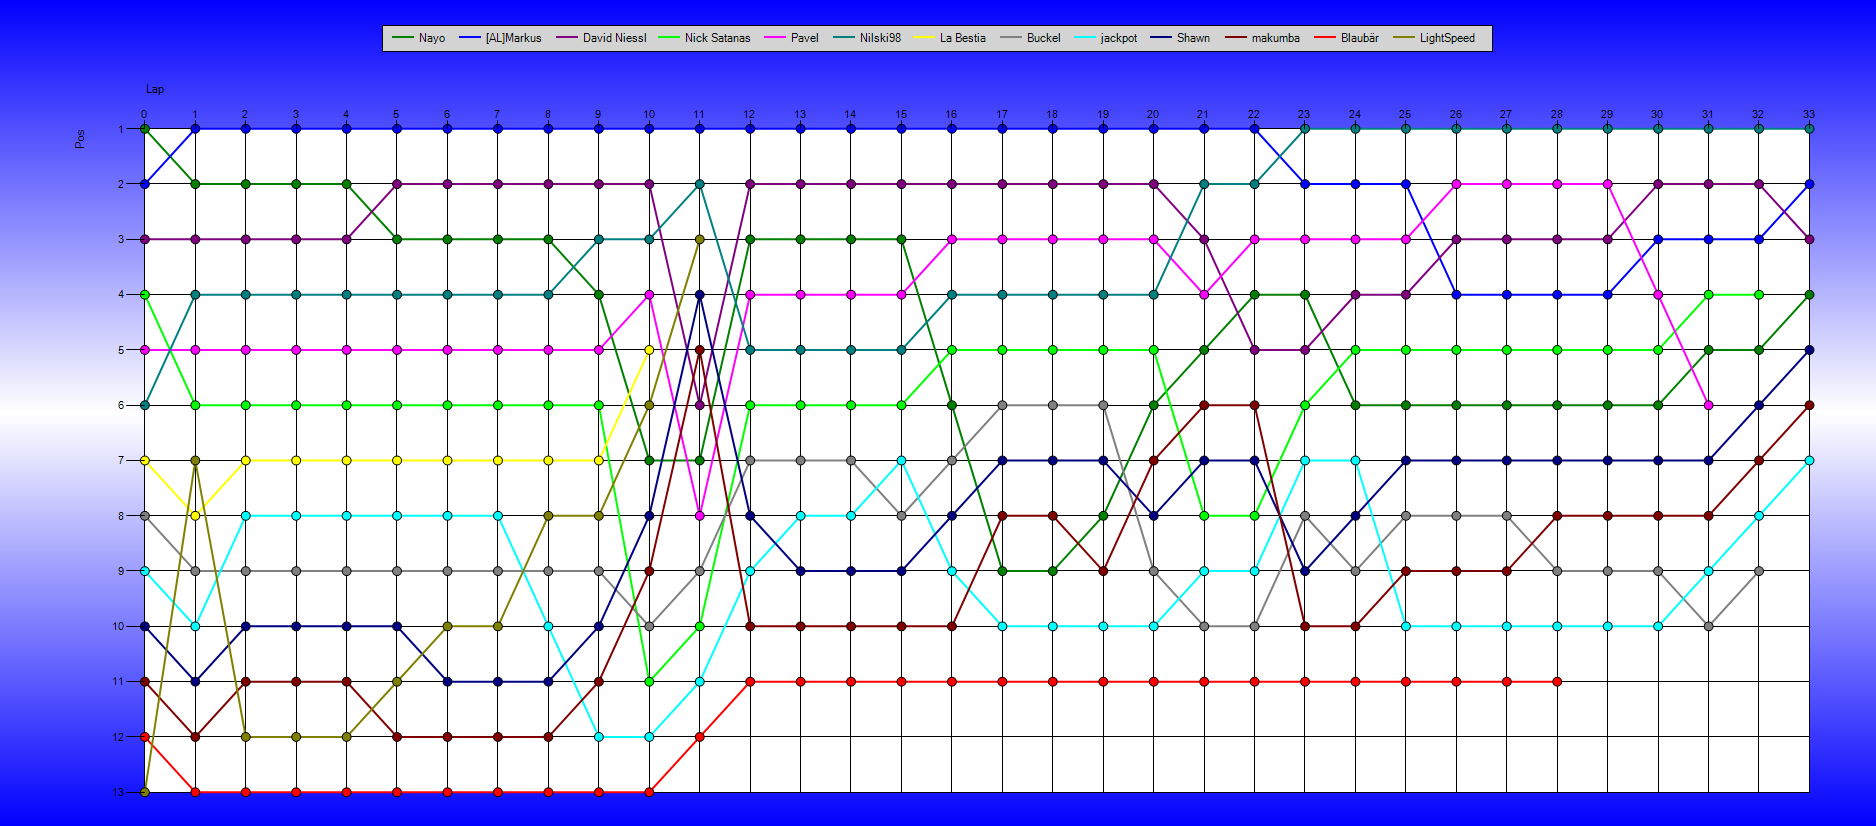
Task: Select position 4 on the Pos axis
Action: [x=120, y=295]
